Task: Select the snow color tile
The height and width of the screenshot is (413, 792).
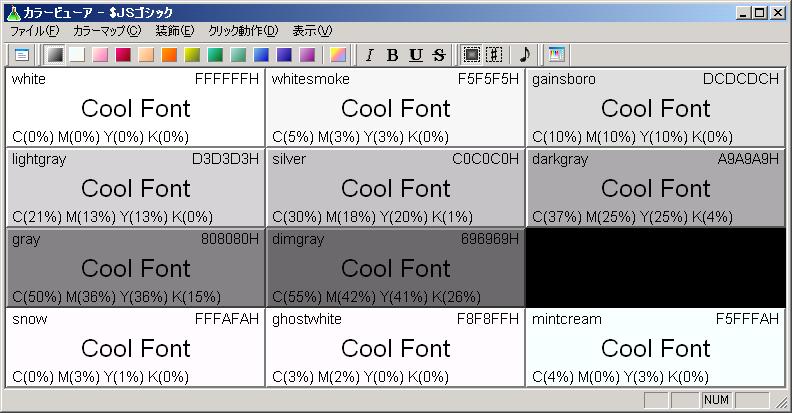Action: tap(135, 348)
